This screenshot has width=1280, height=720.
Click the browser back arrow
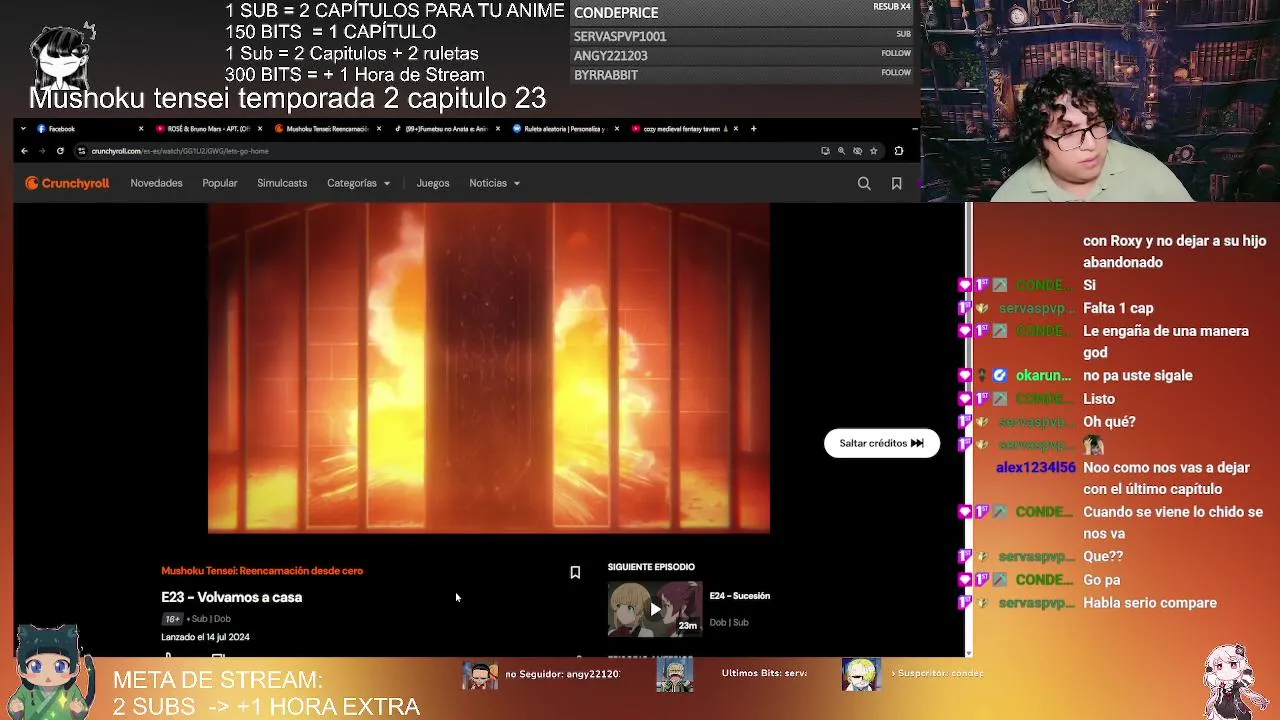tap(24, 151)
